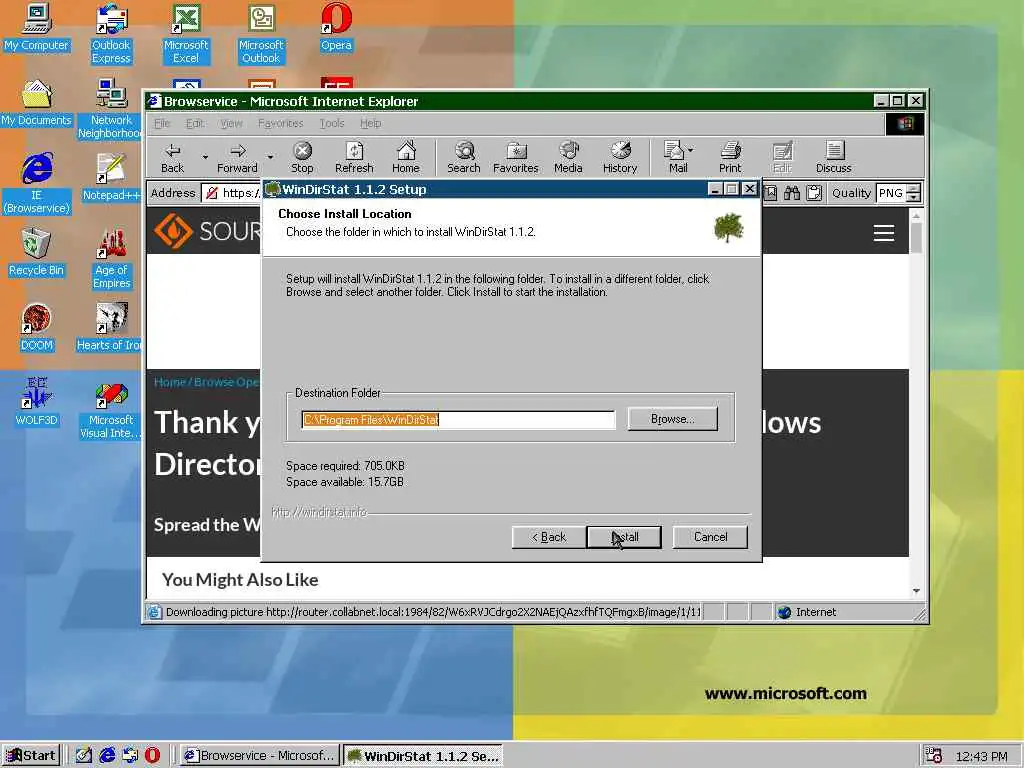The width and height of the screenshot is (1024, 768).
Task: Click the Quality PNG value field
Action: [891, 193]
